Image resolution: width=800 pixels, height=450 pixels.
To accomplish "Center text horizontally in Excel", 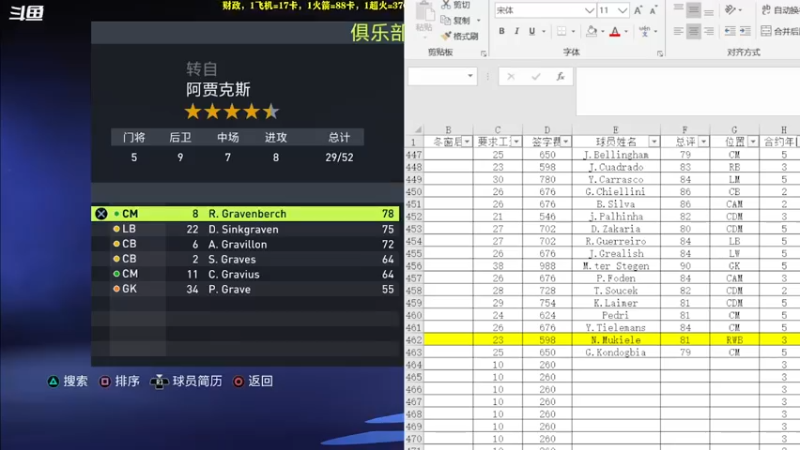I will [x=693, y=31].
